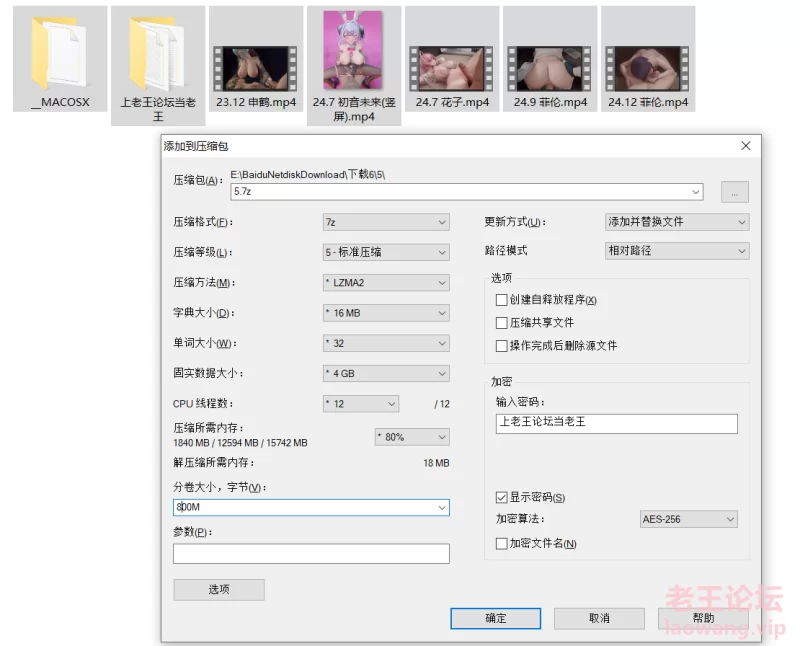Open the 路径模式 相对路径 dropdown
The height and width of the screenshot is (646, 800).
click(x=677, y=251)
